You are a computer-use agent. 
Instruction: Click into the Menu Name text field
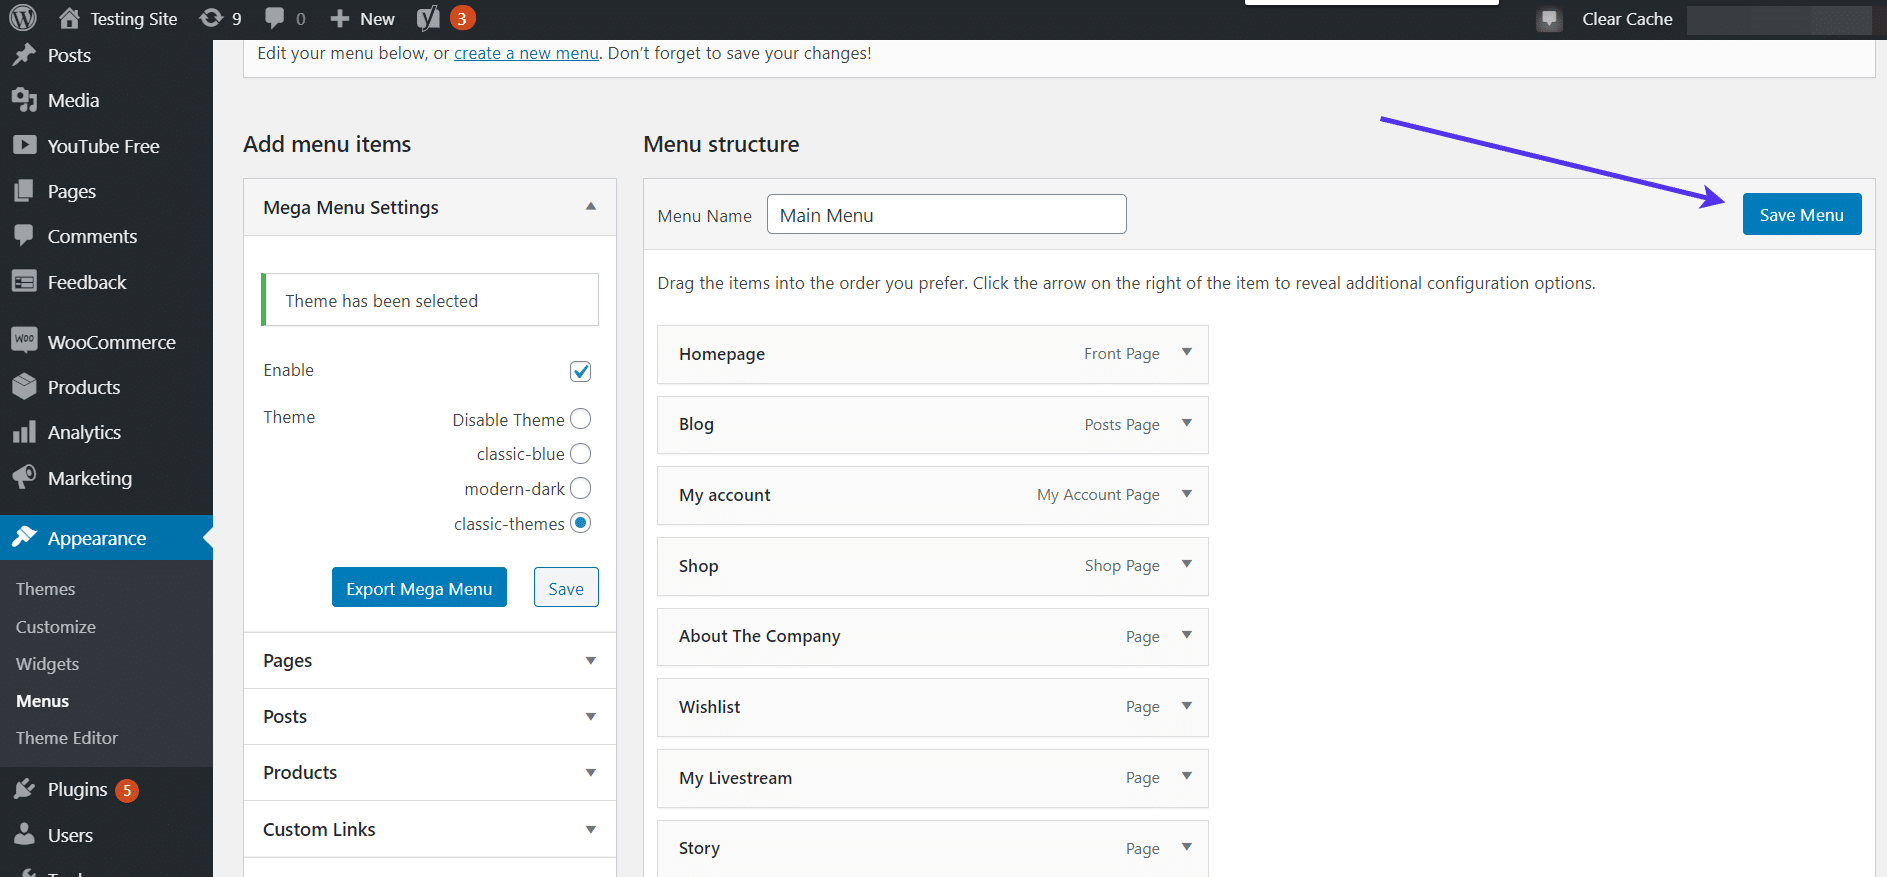[x=946, y=215]
